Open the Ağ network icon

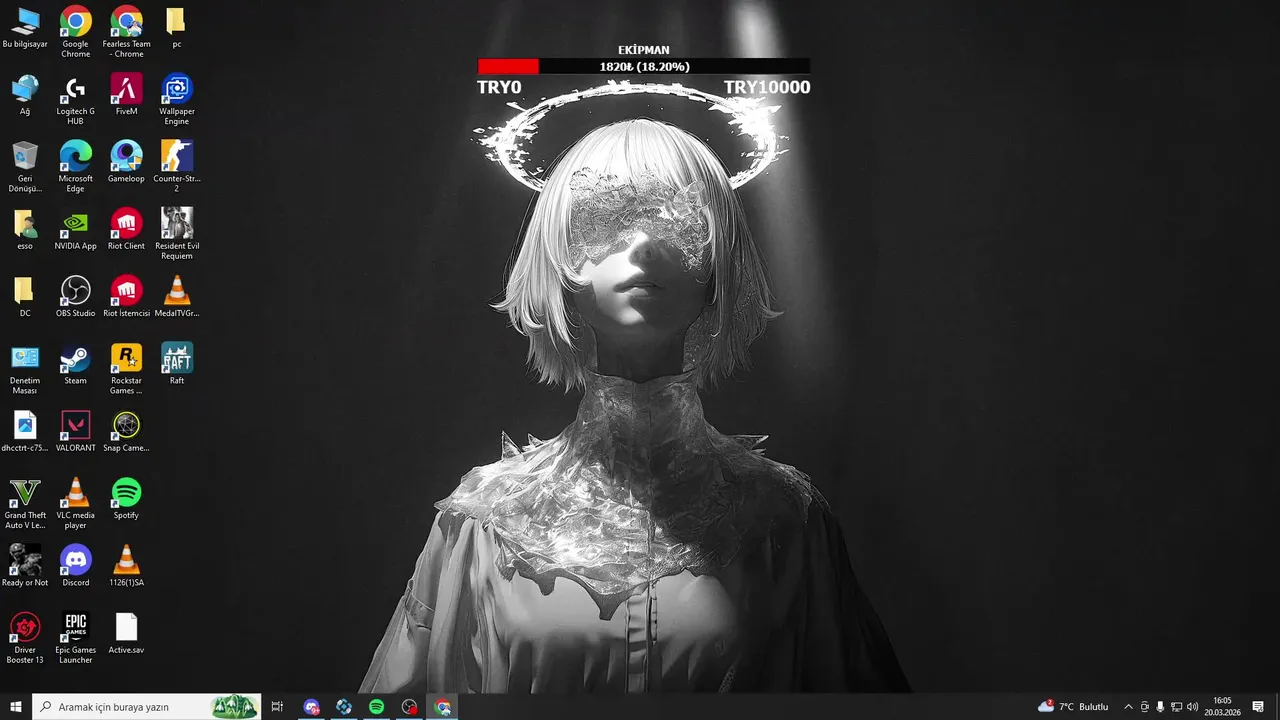pyautogui.click(x=25, y=95)
